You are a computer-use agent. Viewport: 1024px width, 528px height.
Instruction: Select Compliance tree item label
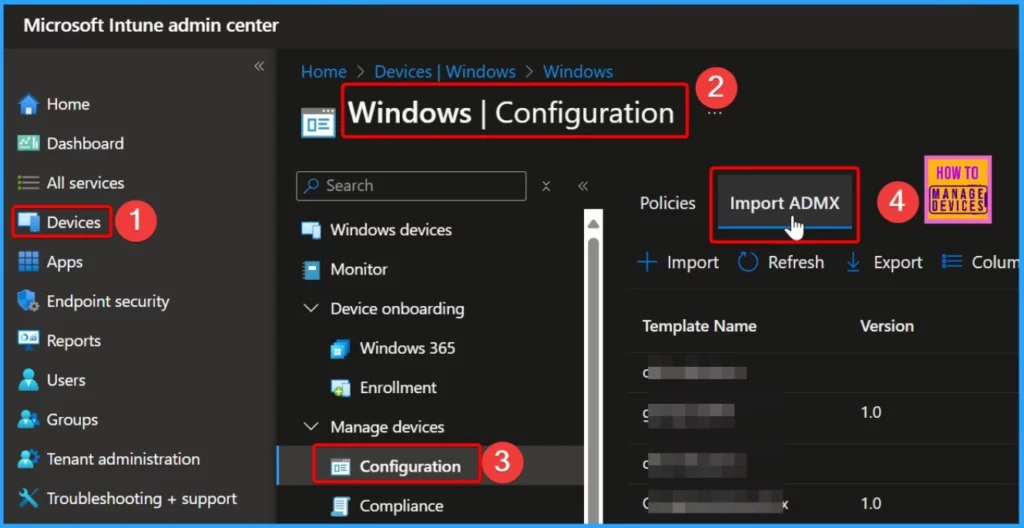click(401, 506)
